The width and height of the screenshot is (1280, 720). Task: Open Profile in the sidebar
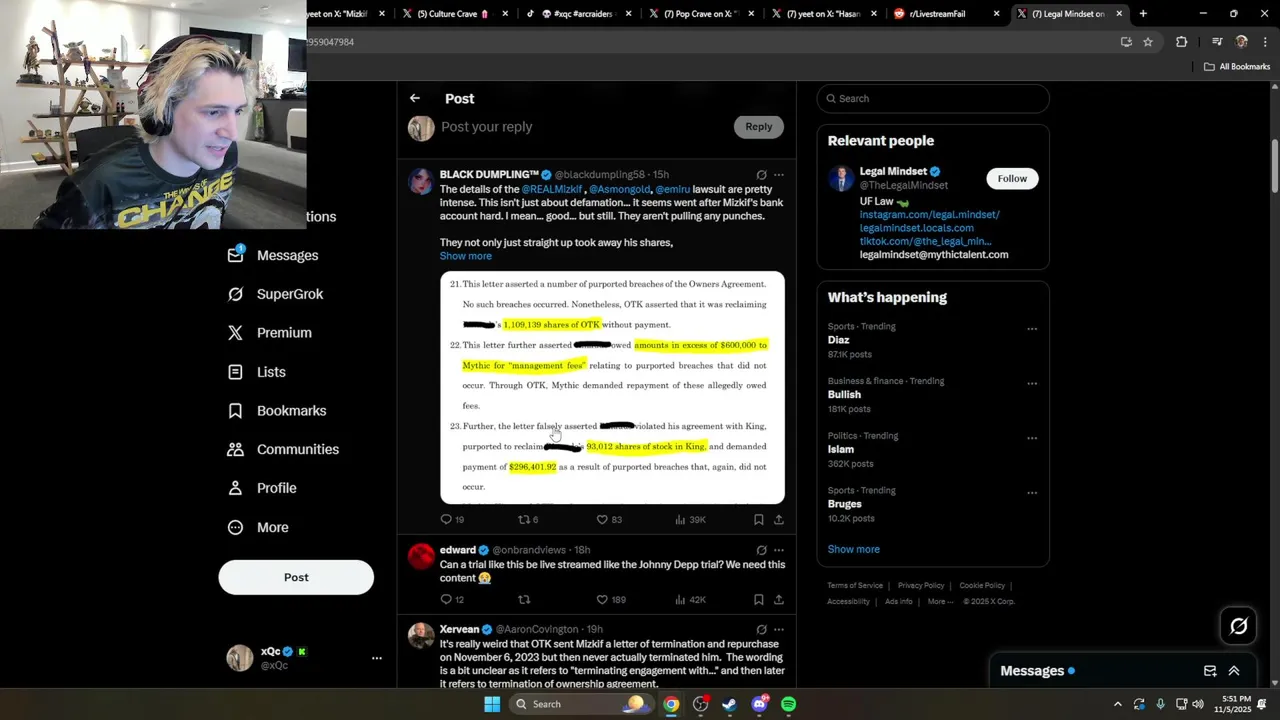pyautogui.click(x=262, y=488)
